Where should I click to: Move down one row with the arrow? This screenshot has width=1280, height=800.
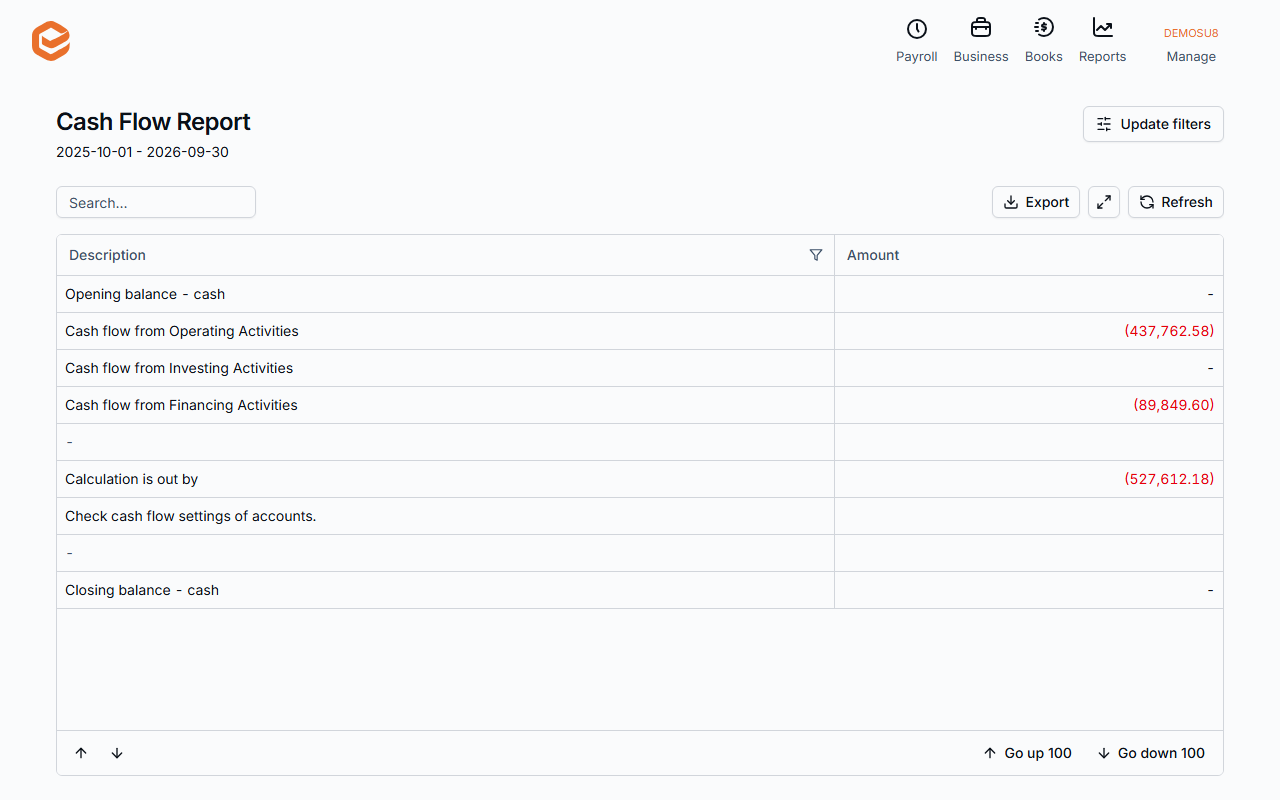point(117,753)
